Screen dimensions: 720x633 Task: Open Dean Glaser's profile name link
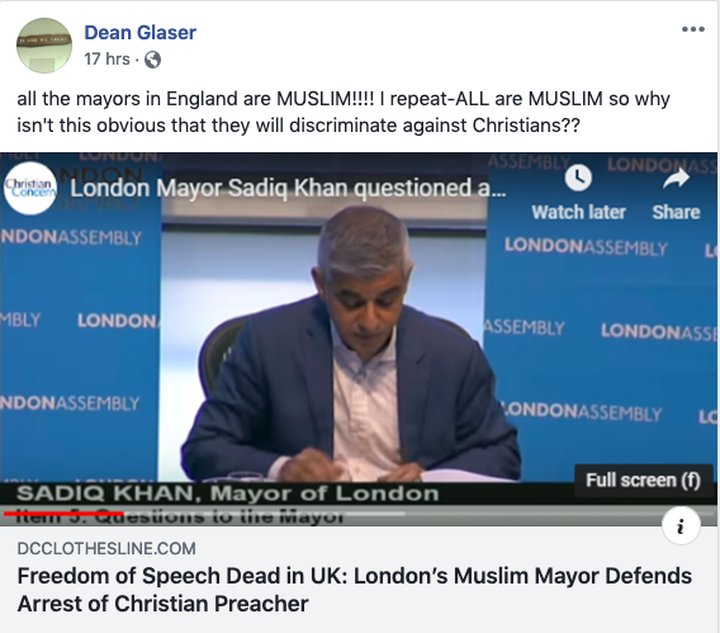coord(140,33)
